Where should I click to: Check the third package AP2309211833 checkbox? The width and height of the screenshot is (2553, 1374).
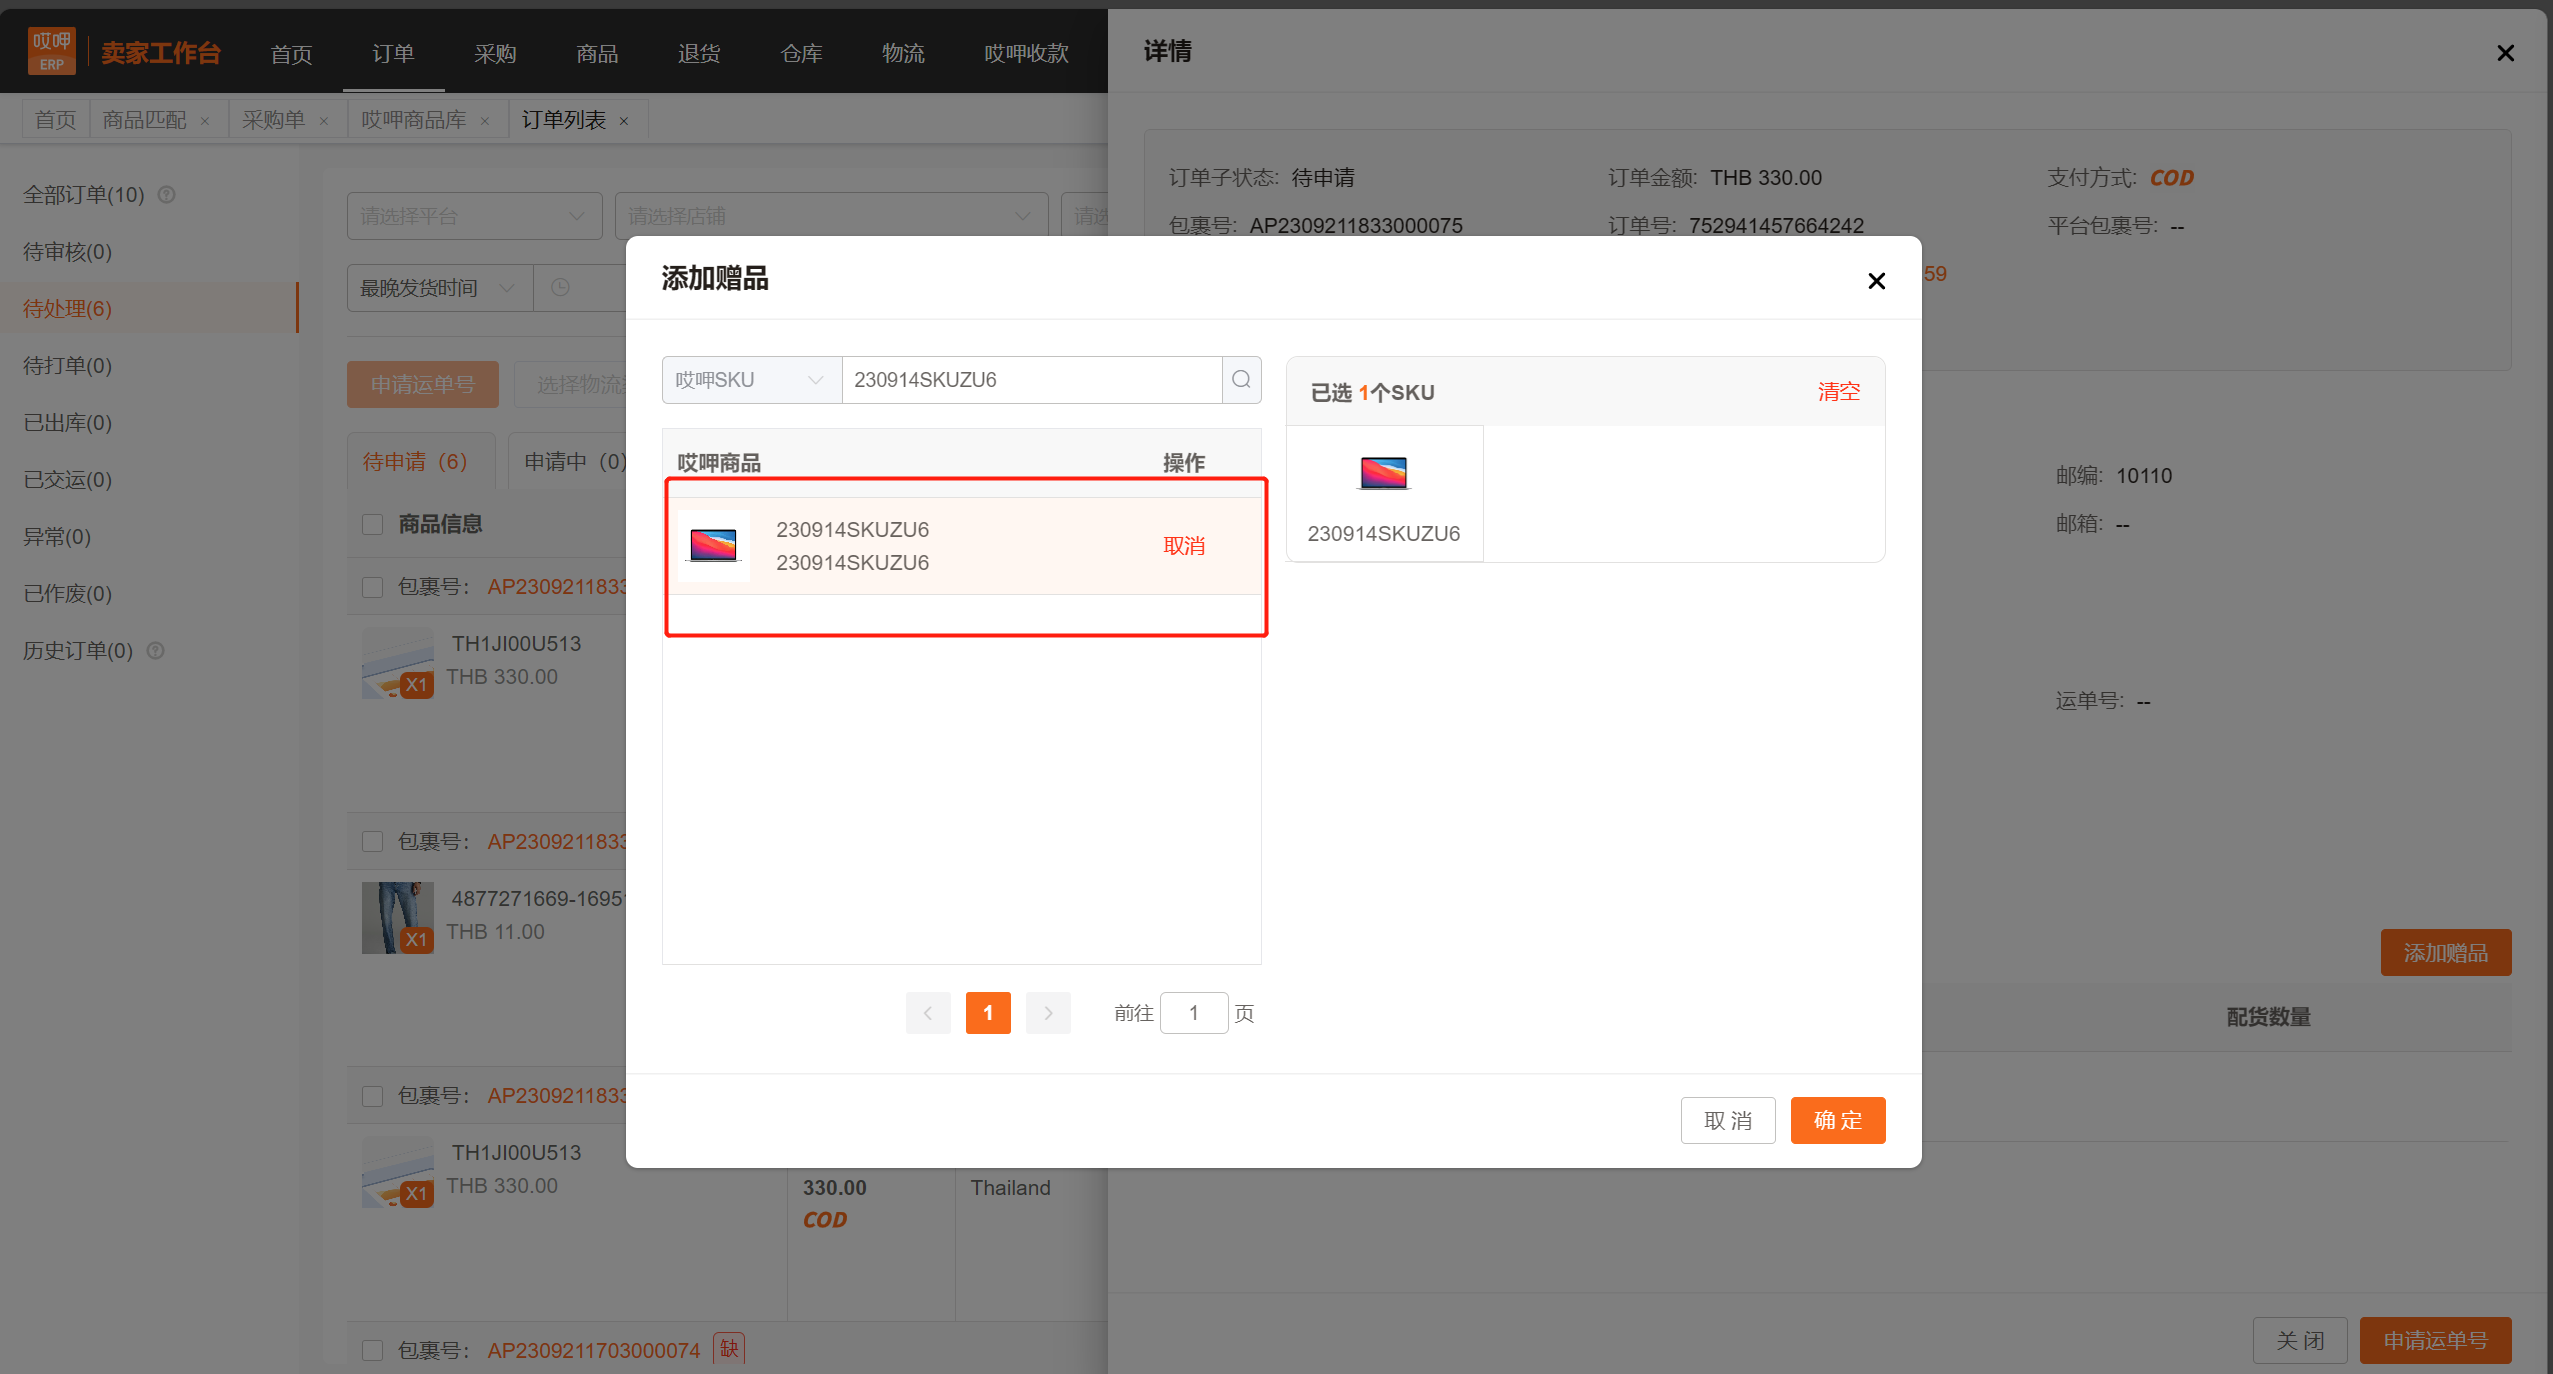click(x=373, y=1096)
